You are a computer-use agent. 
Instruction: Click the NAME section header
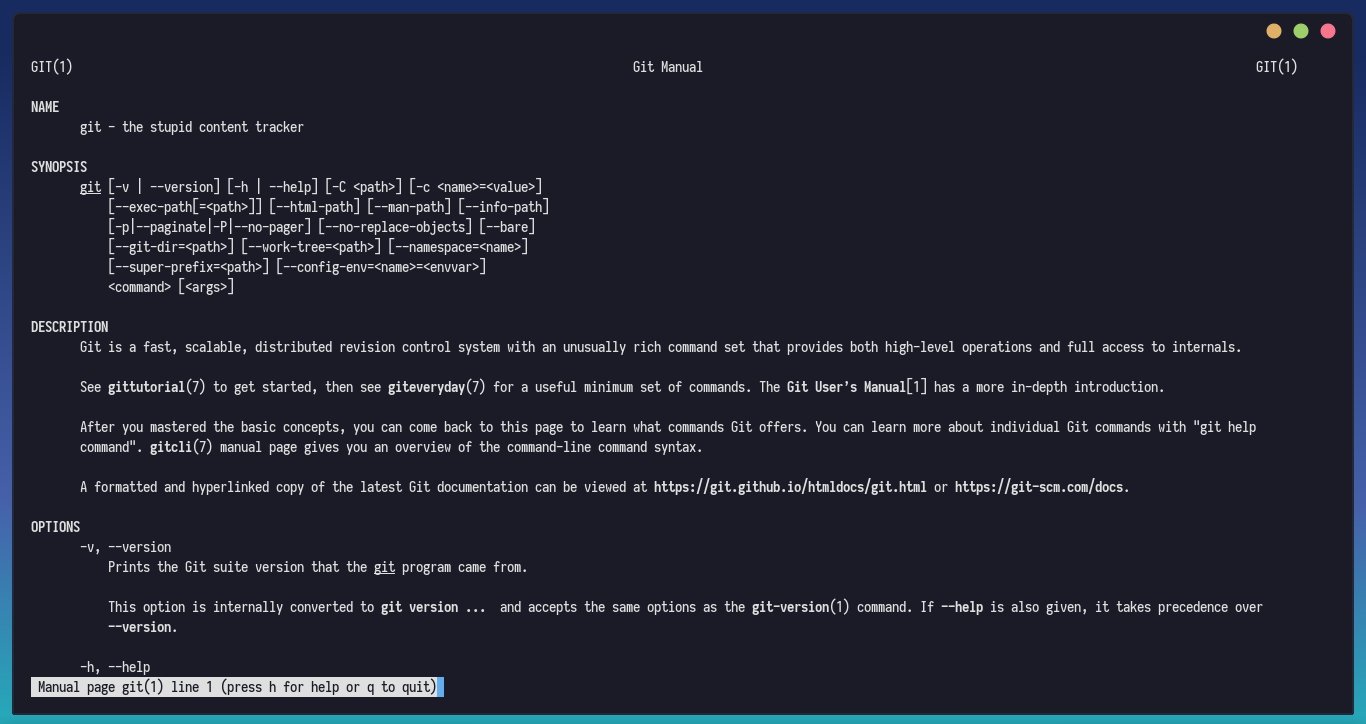point(45,106)
